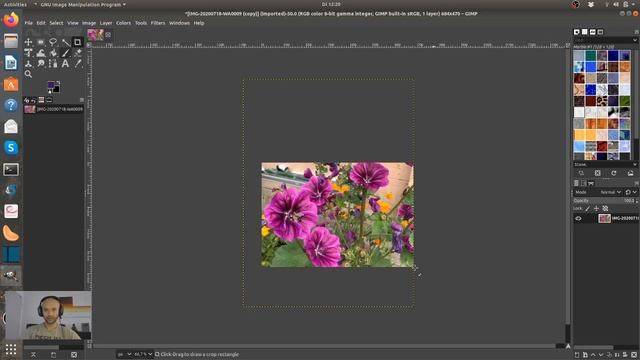Select the Rectangle Select tool
Image resolution: width=640 pixels, height=360 pixels.
(x=40, y=42)
